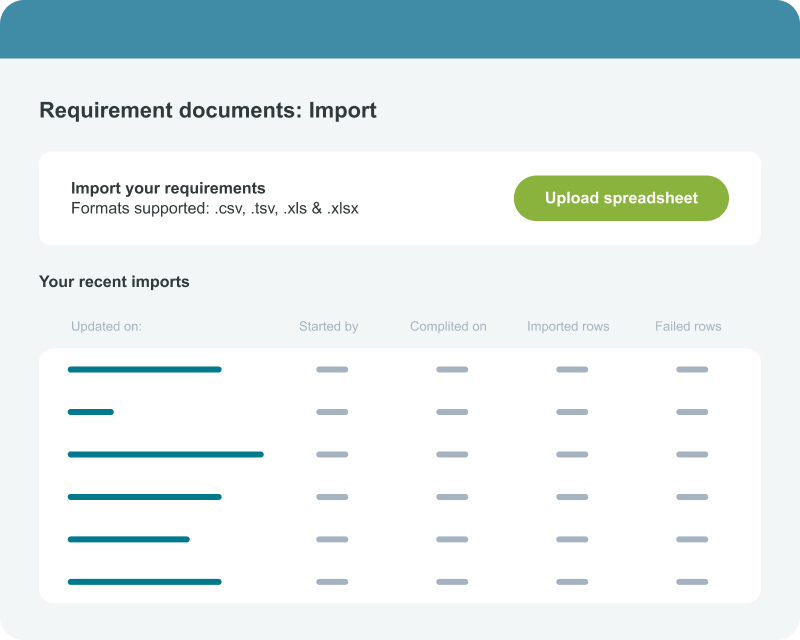Sort by the 'Complited on' column header
800x640 pixels.
(x=447, y=326)
